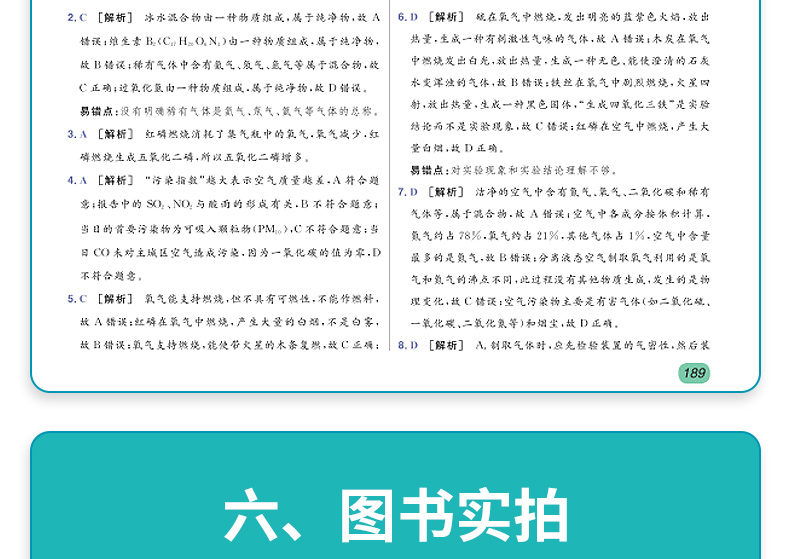
Task: Select the "4. A" answer label
Action: click(x=77, y=180)
